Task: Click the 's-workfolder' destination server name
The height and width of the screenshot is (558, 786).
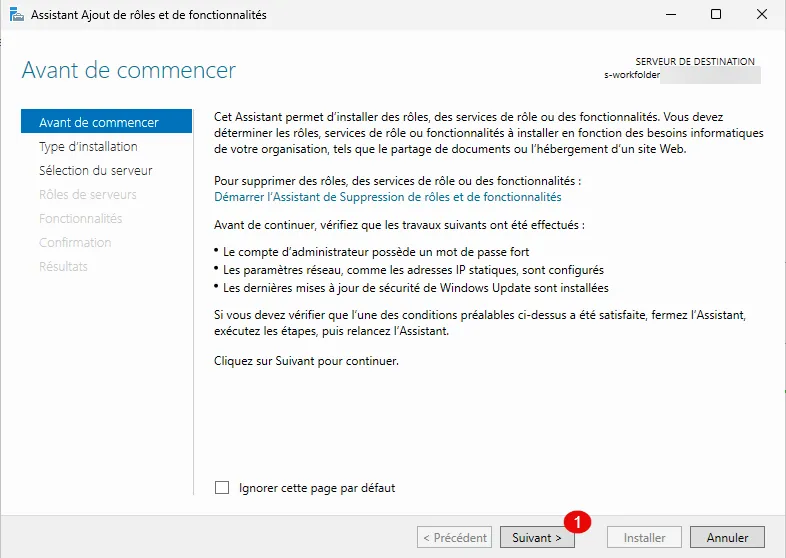Action: point(630,75)
